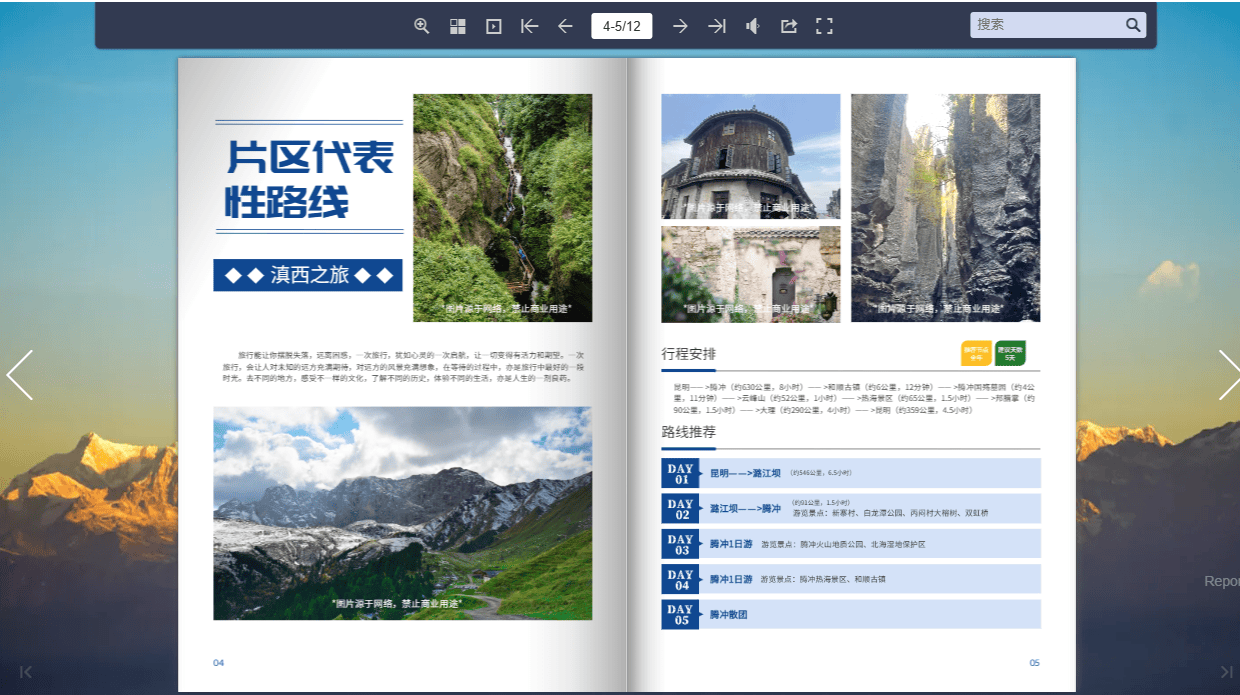Open the thumbnails grid view
Screen dimensions: 1240x695
point(458,26)
